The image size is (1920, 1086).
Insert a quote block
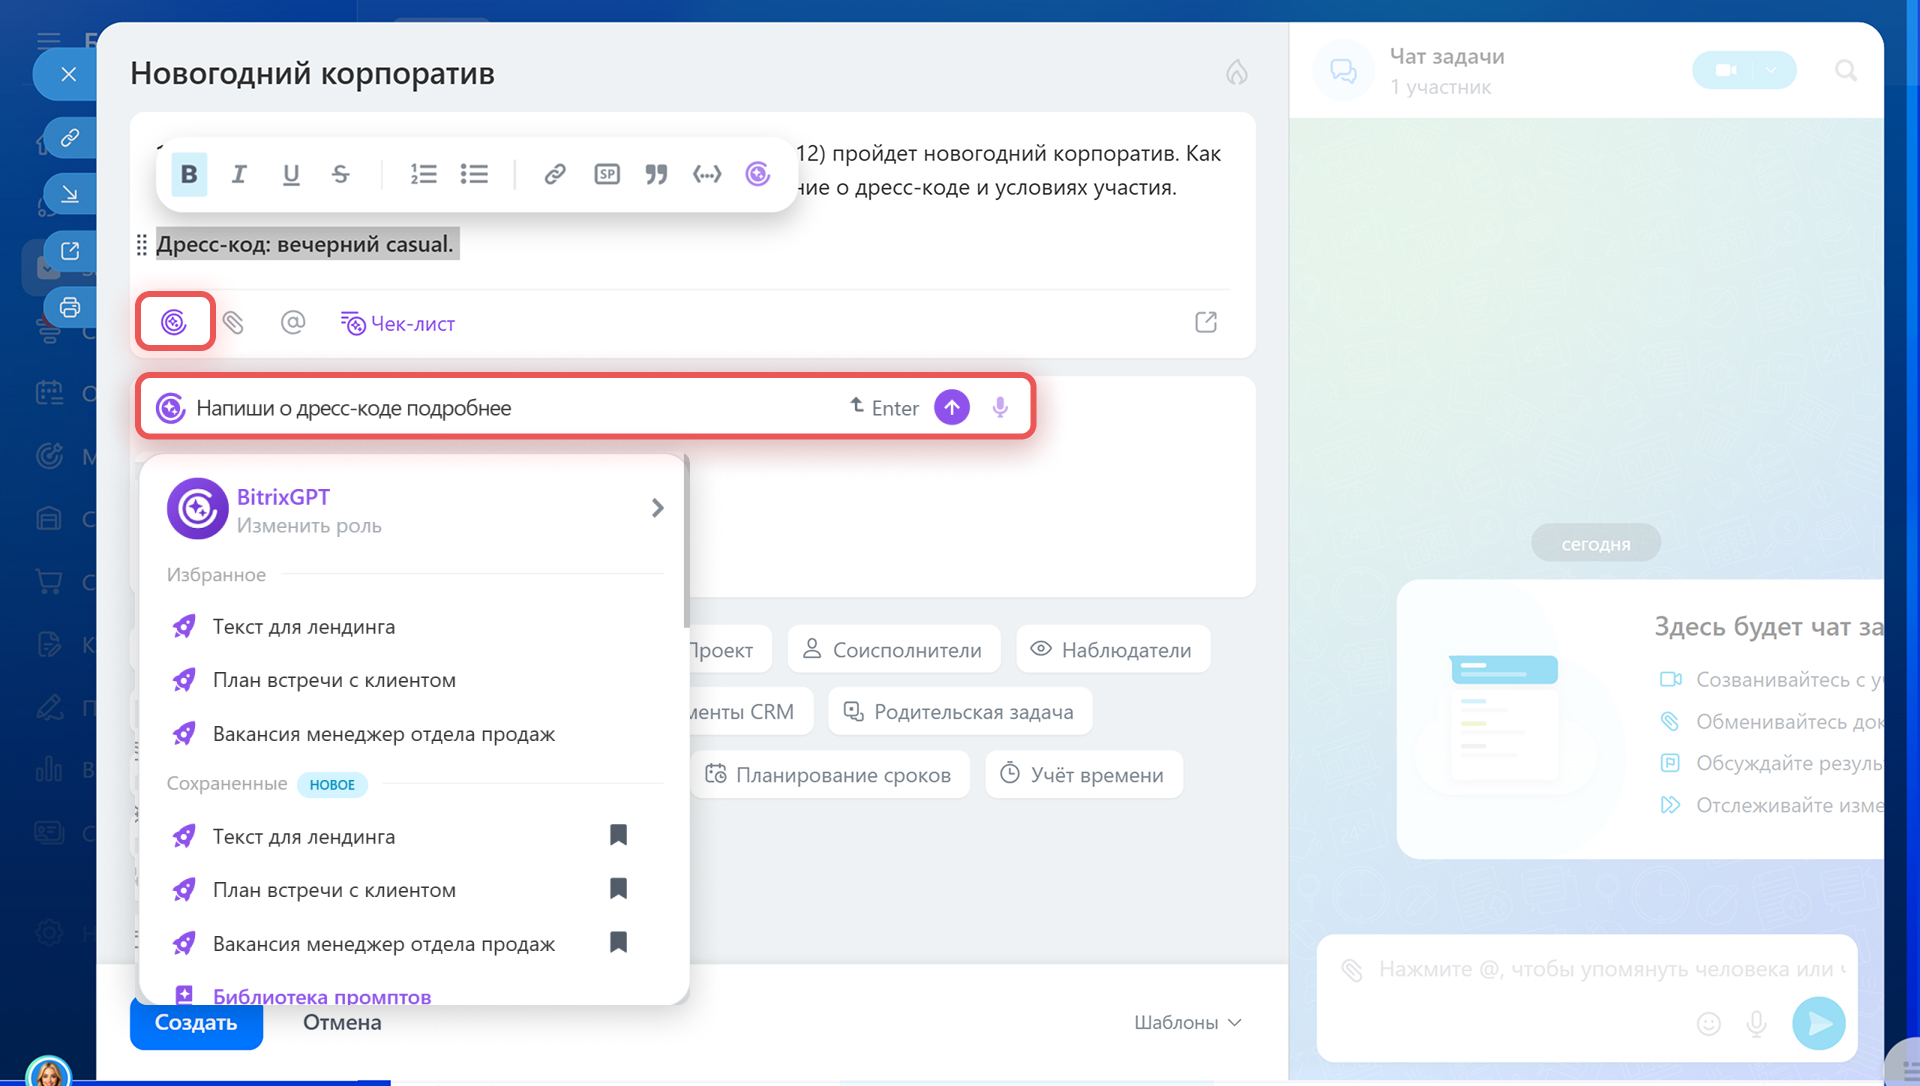point(656,174)
